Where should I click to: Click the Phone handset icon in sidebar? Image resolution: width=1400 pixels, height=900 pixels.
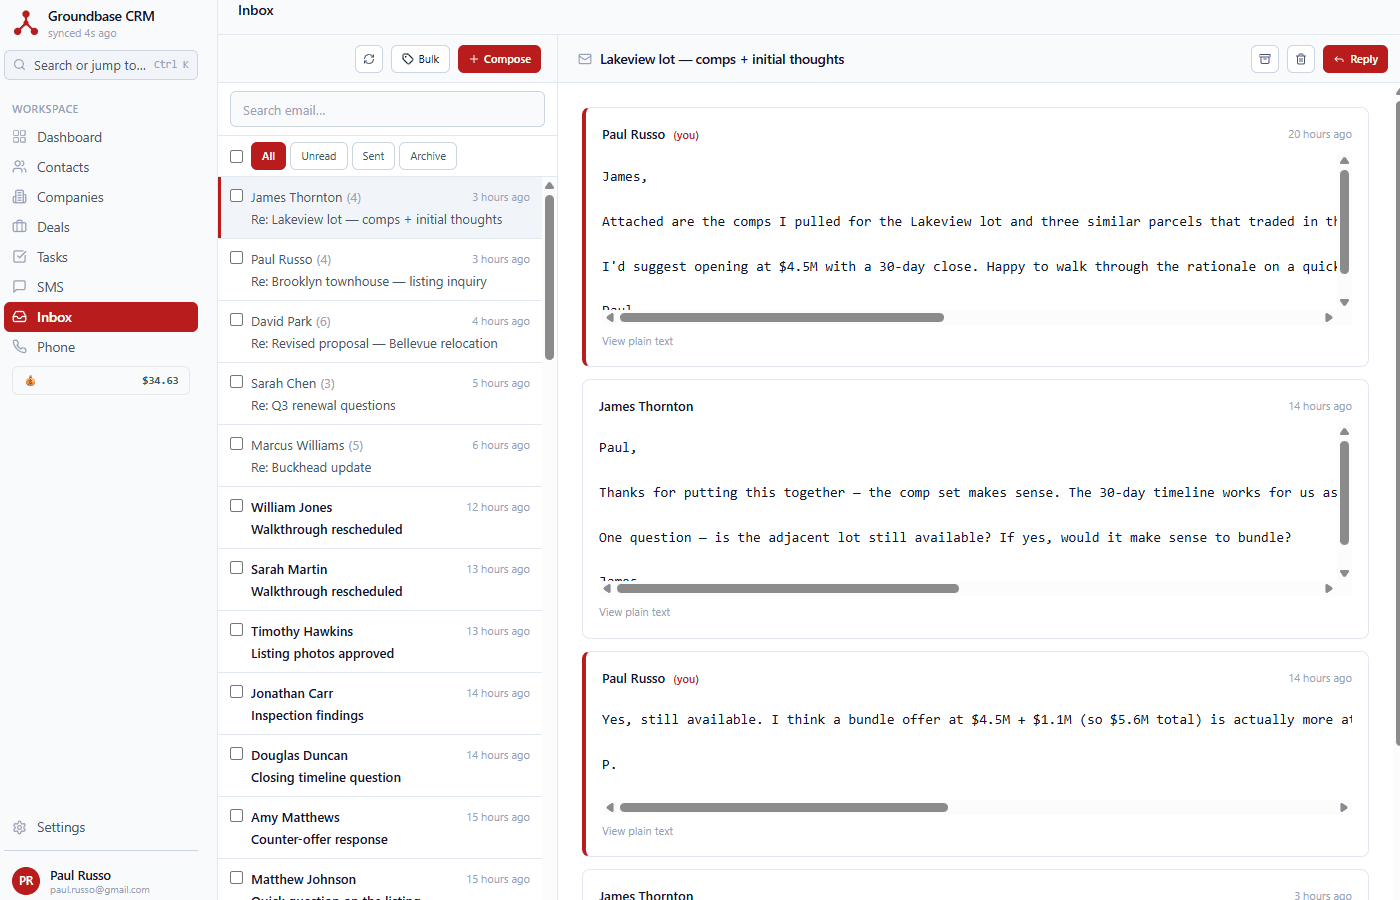click(x=20, y=347)
